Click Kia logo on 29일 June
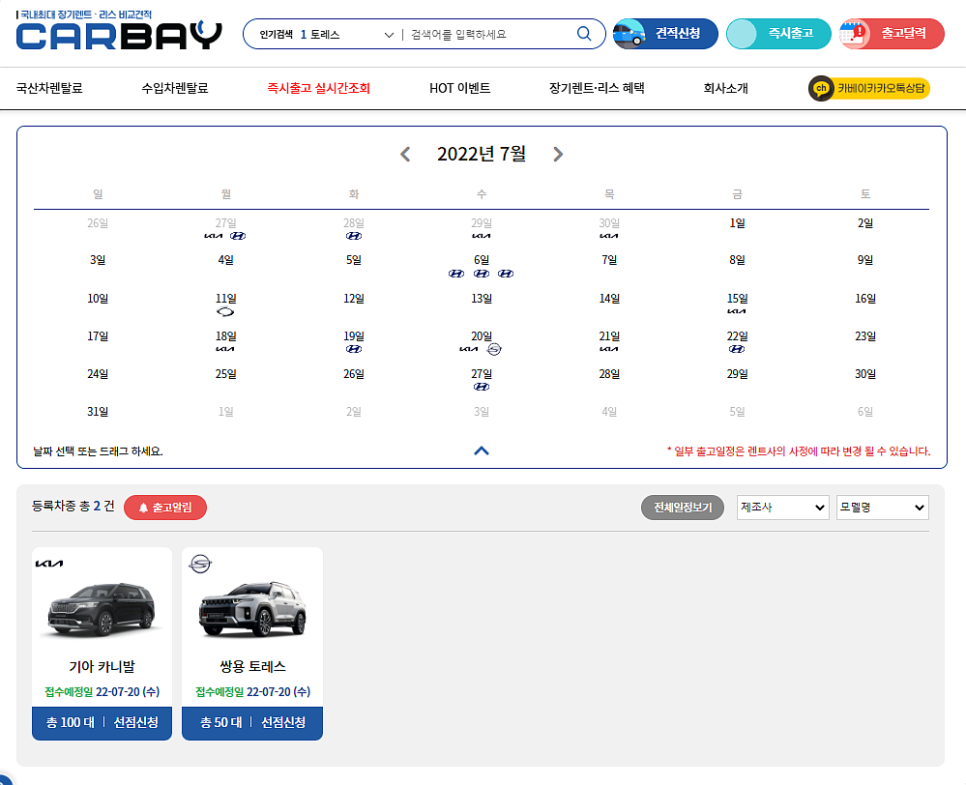This screenshot has width=966, height=785. (481, 236)
